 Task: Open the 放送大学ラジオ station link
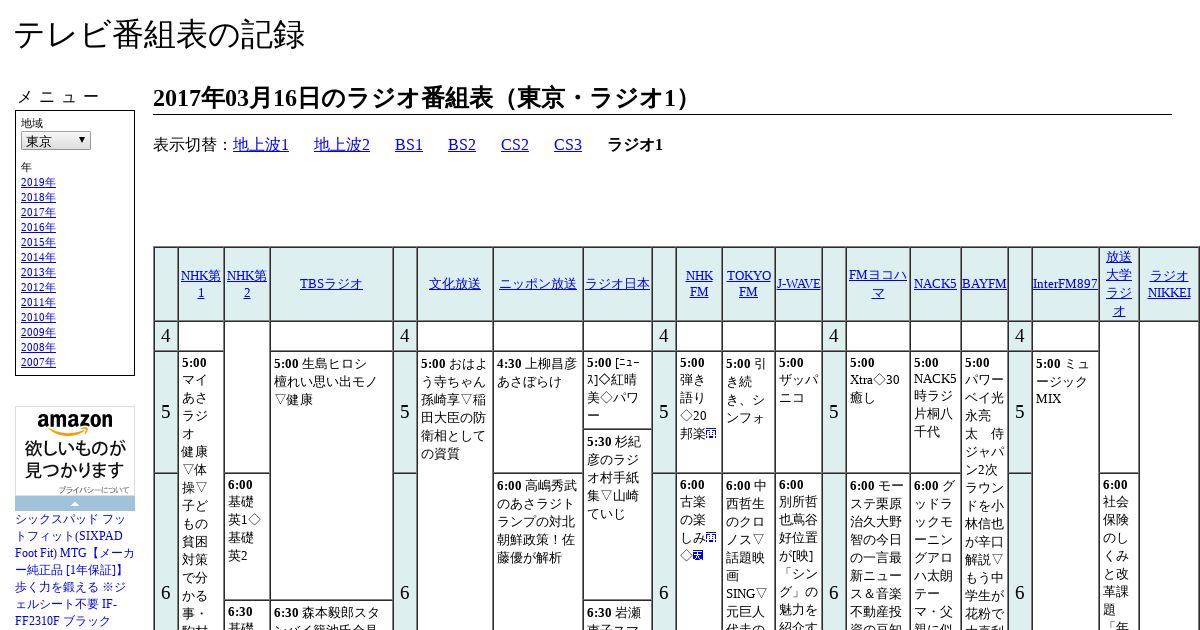tap(1119, 284)
